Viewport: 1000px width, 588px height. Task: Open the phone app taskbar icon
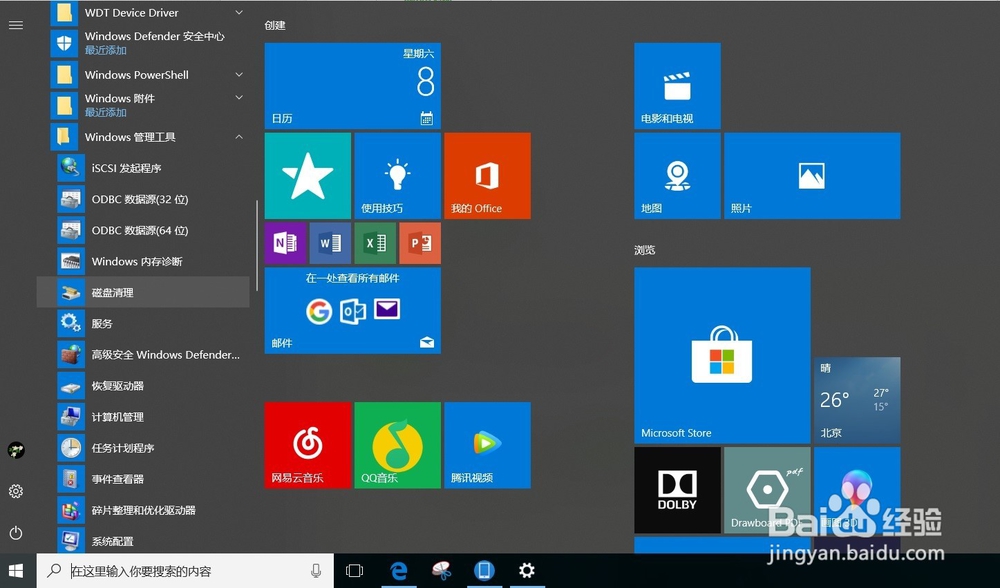pos(484,571)
